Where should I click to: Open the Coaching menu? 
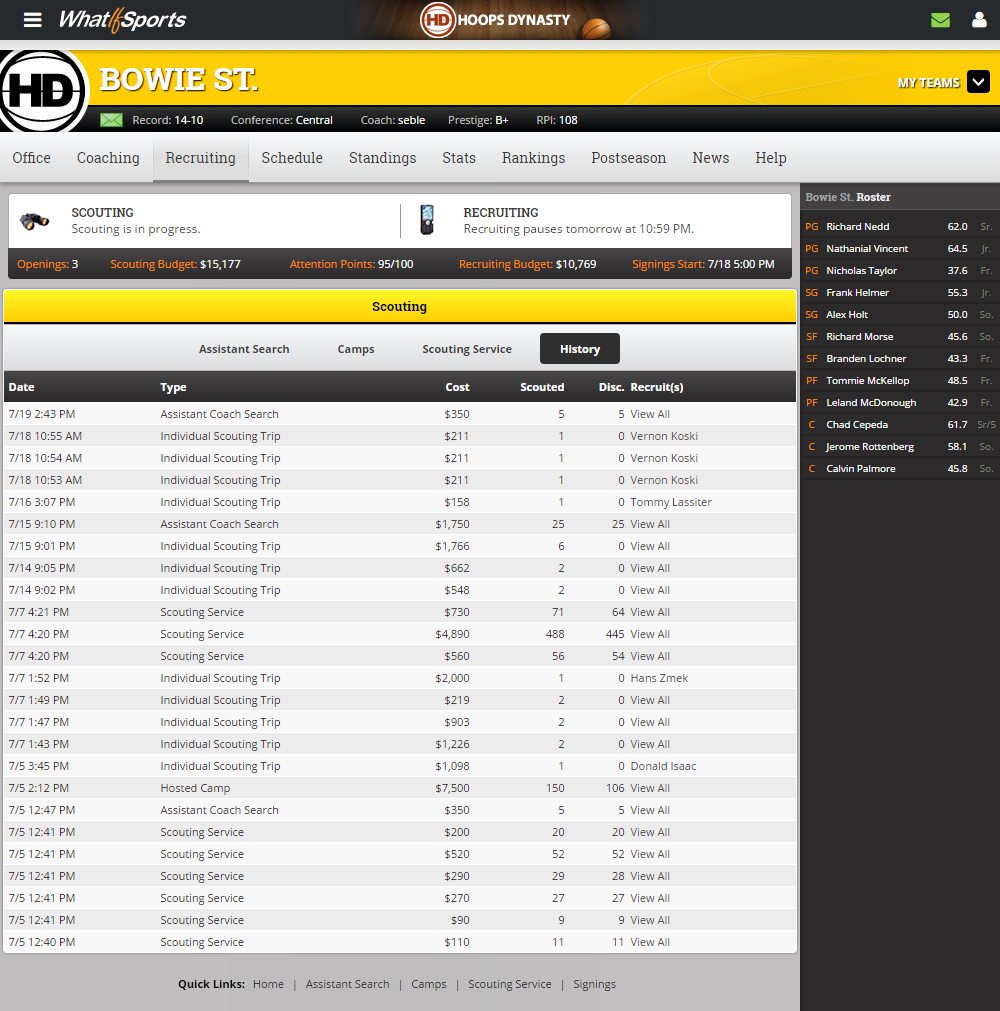[108, 158]
